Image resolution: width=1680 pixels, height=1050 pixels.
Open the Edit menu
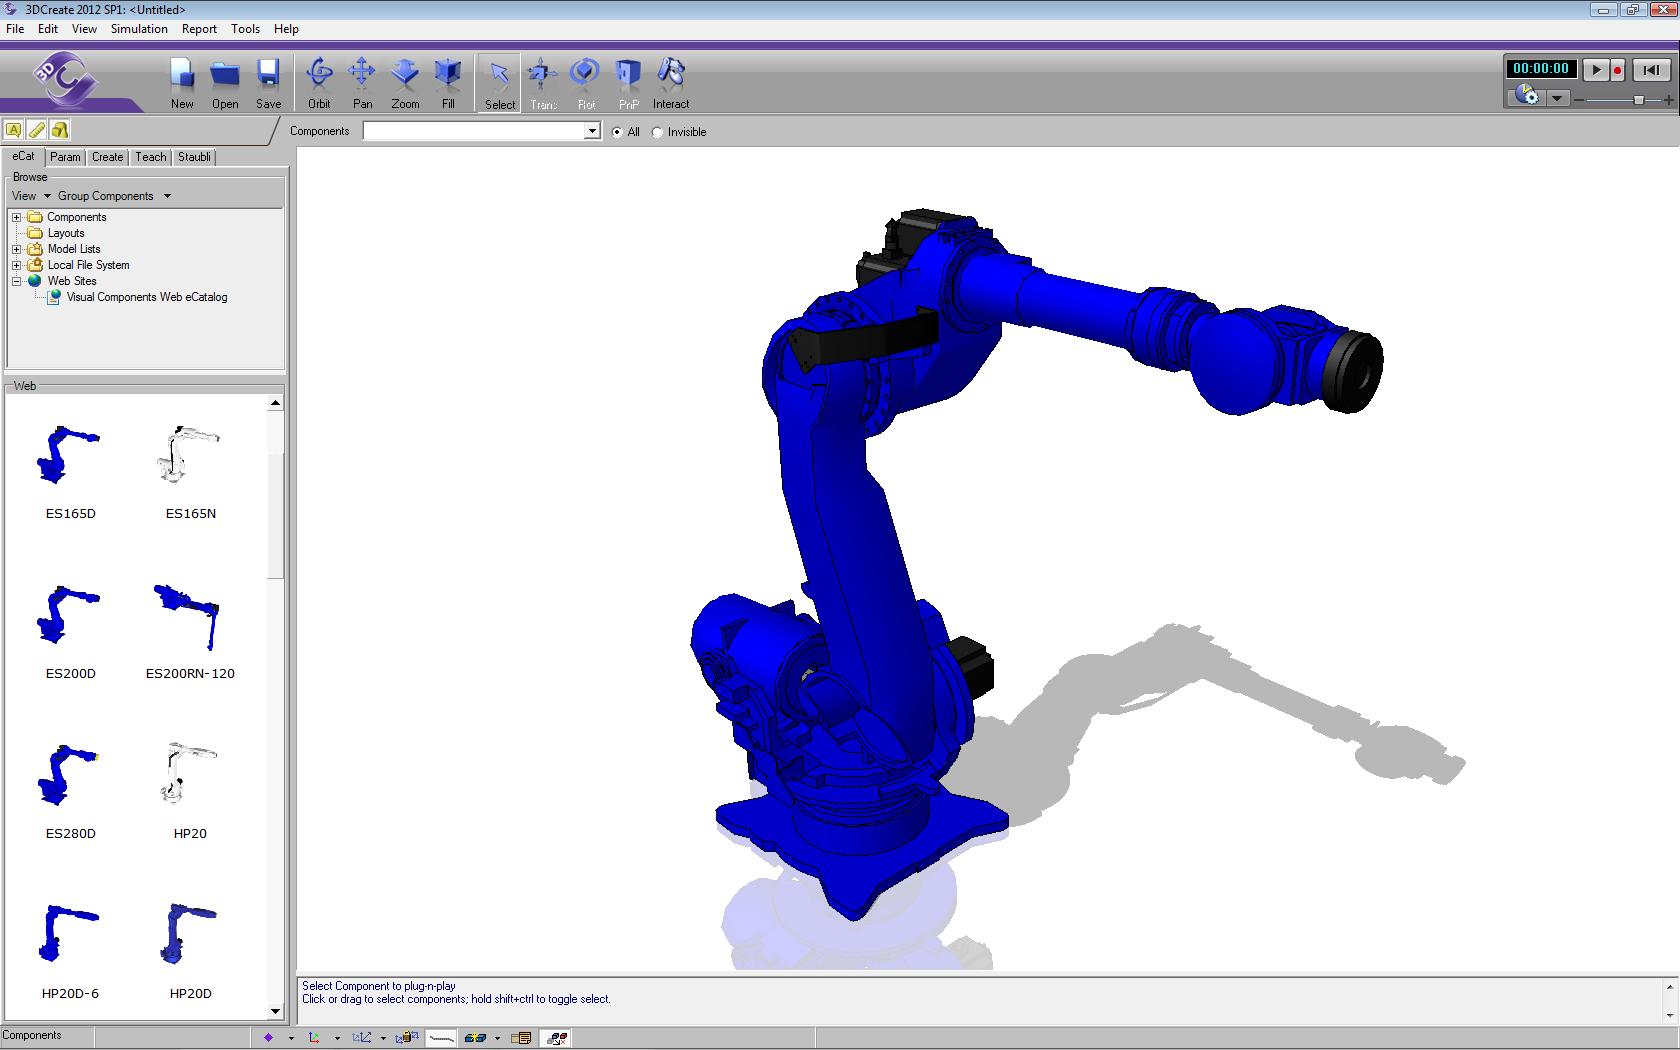pos(48,29)
